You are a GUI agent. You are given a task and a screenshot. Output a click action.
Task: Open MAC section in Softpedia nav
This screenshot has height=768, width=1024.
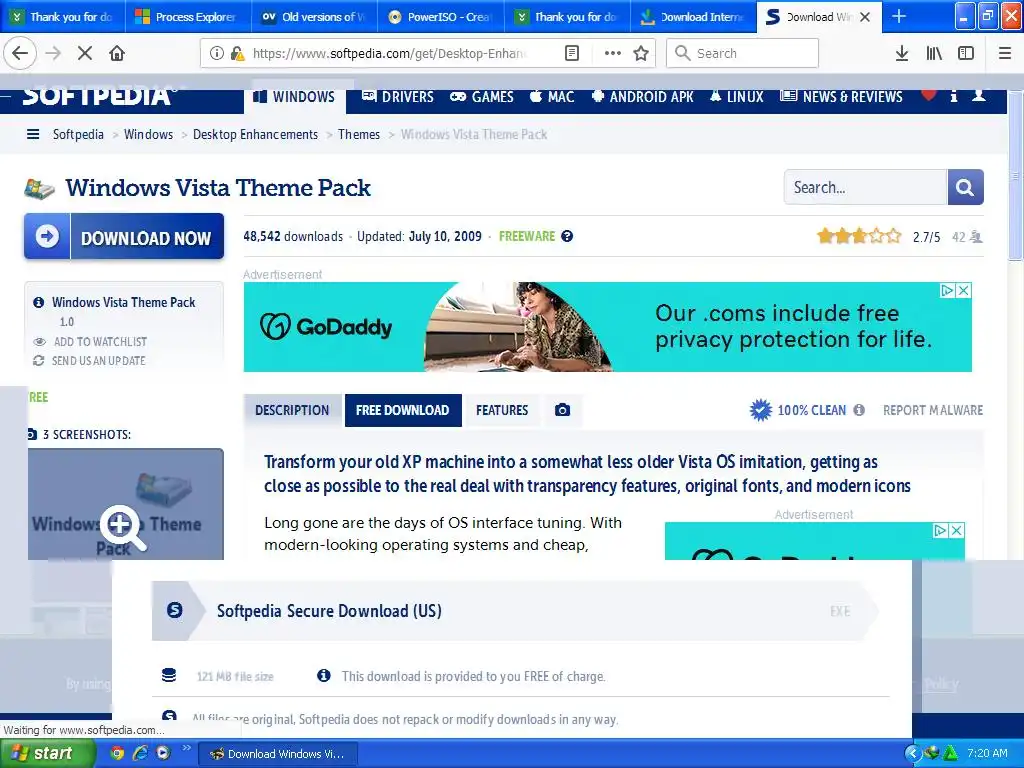click(x=552, y=97)
